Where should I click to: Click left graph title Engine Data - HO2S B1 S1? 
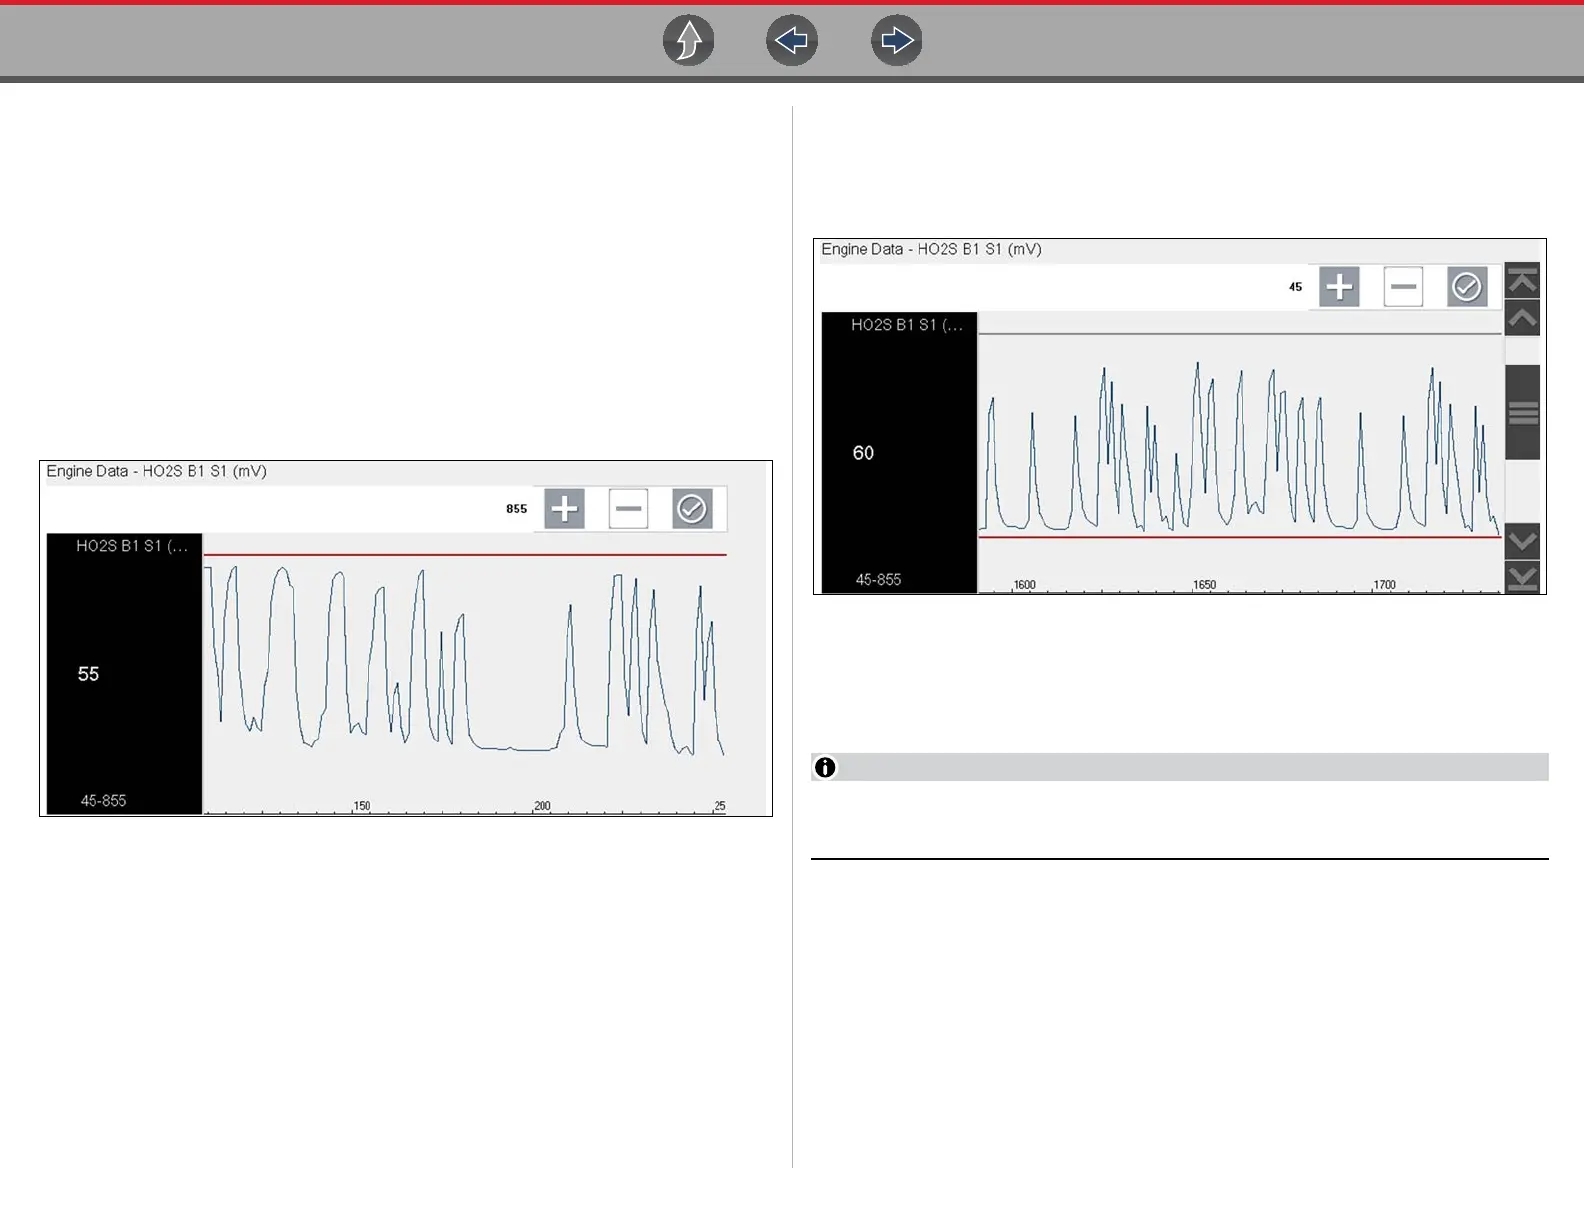tap(156, 471)
